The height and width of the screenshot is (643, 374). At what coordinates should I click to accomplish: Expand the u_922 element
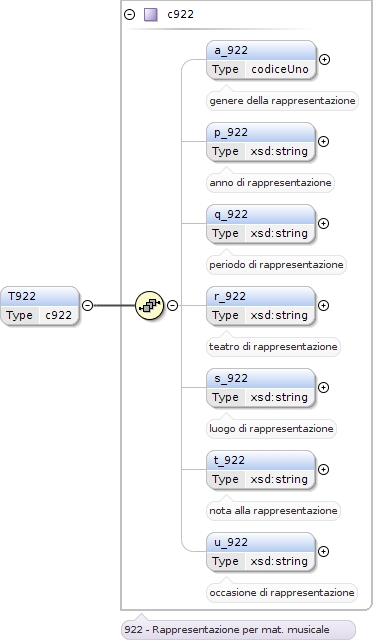pyautogui.click(x=324, y=552)
